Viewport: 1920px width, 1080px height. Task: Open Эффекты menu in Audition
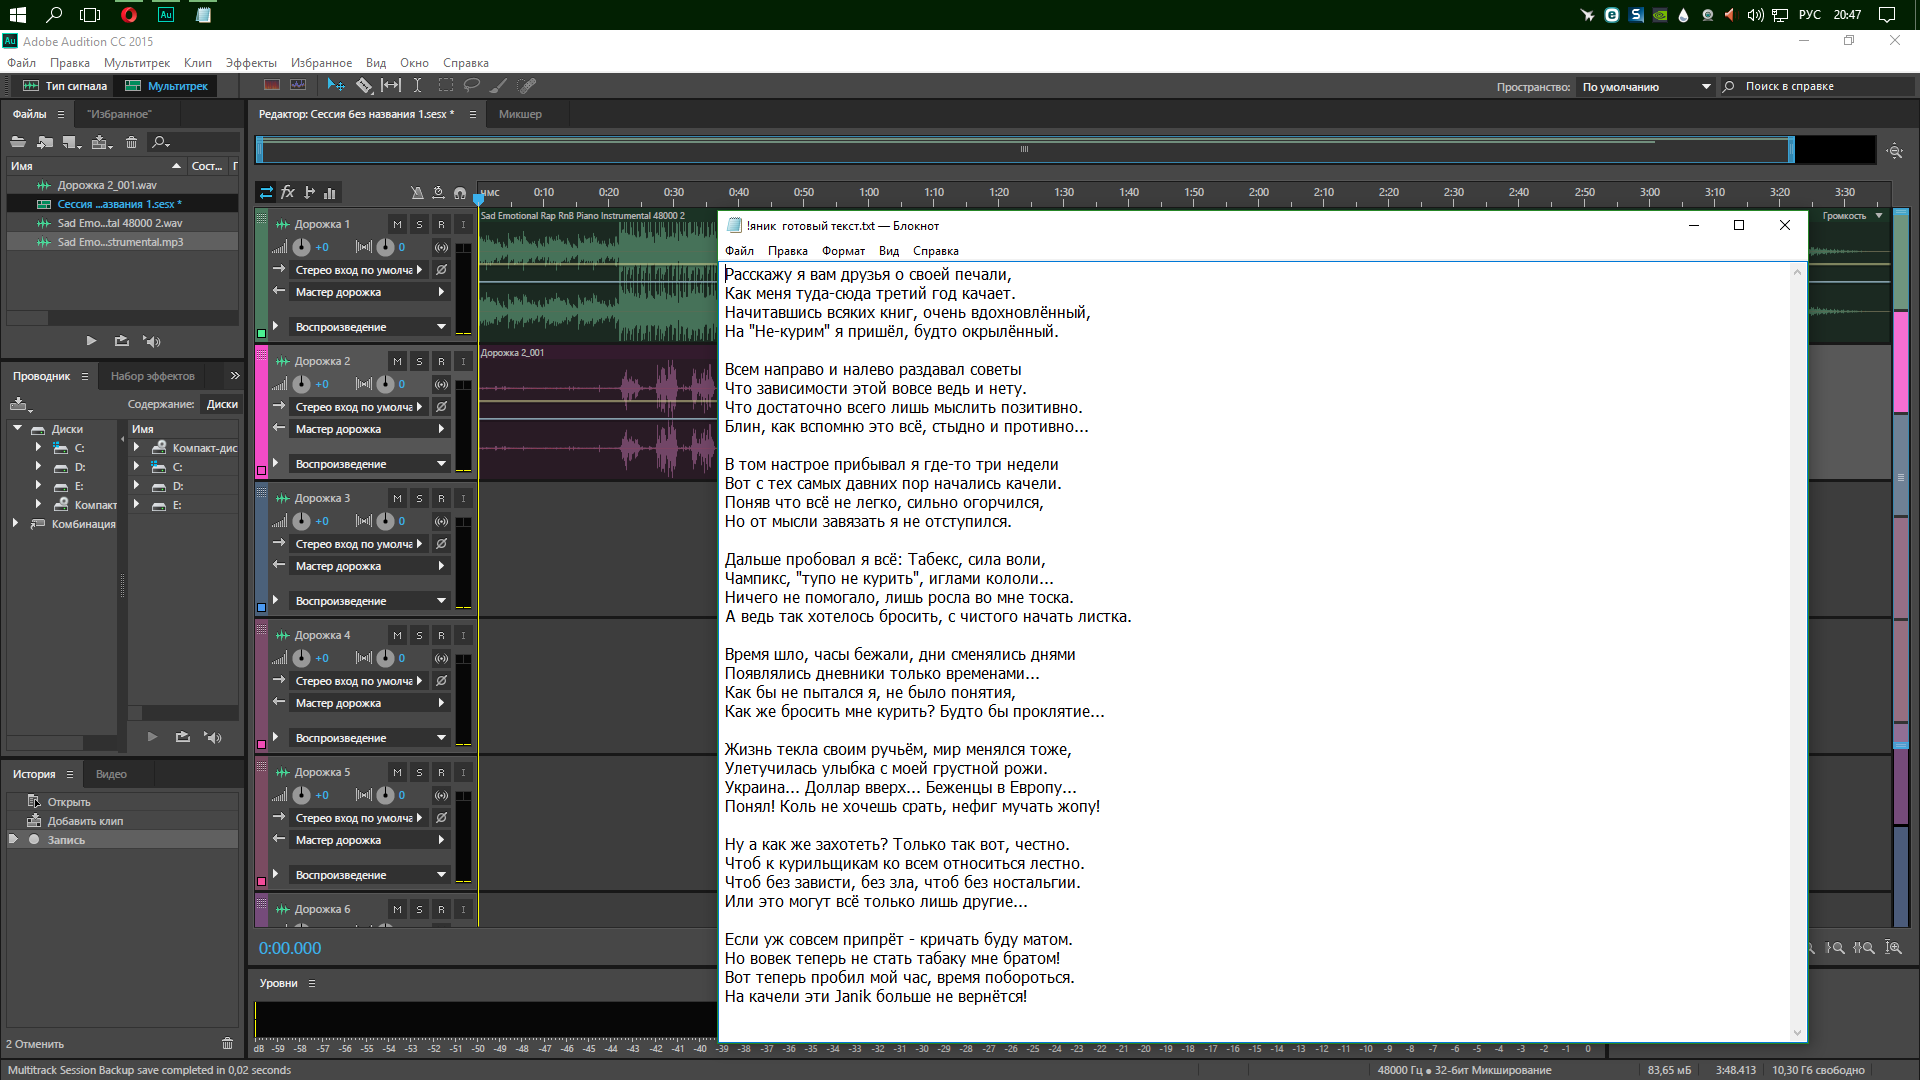[x=250, y=63]
